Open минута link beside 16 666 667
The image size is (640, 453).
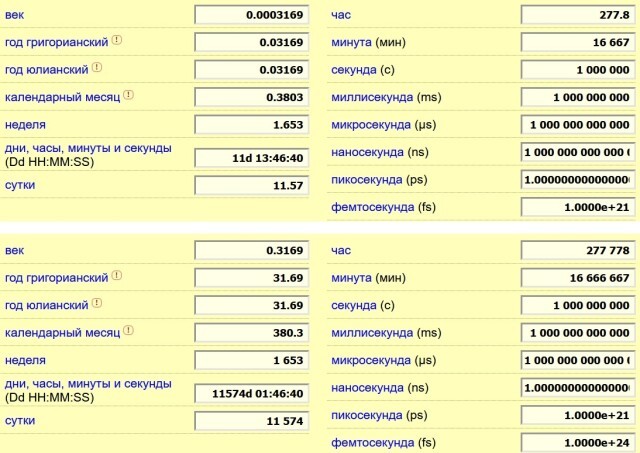(x=351, y=278)
